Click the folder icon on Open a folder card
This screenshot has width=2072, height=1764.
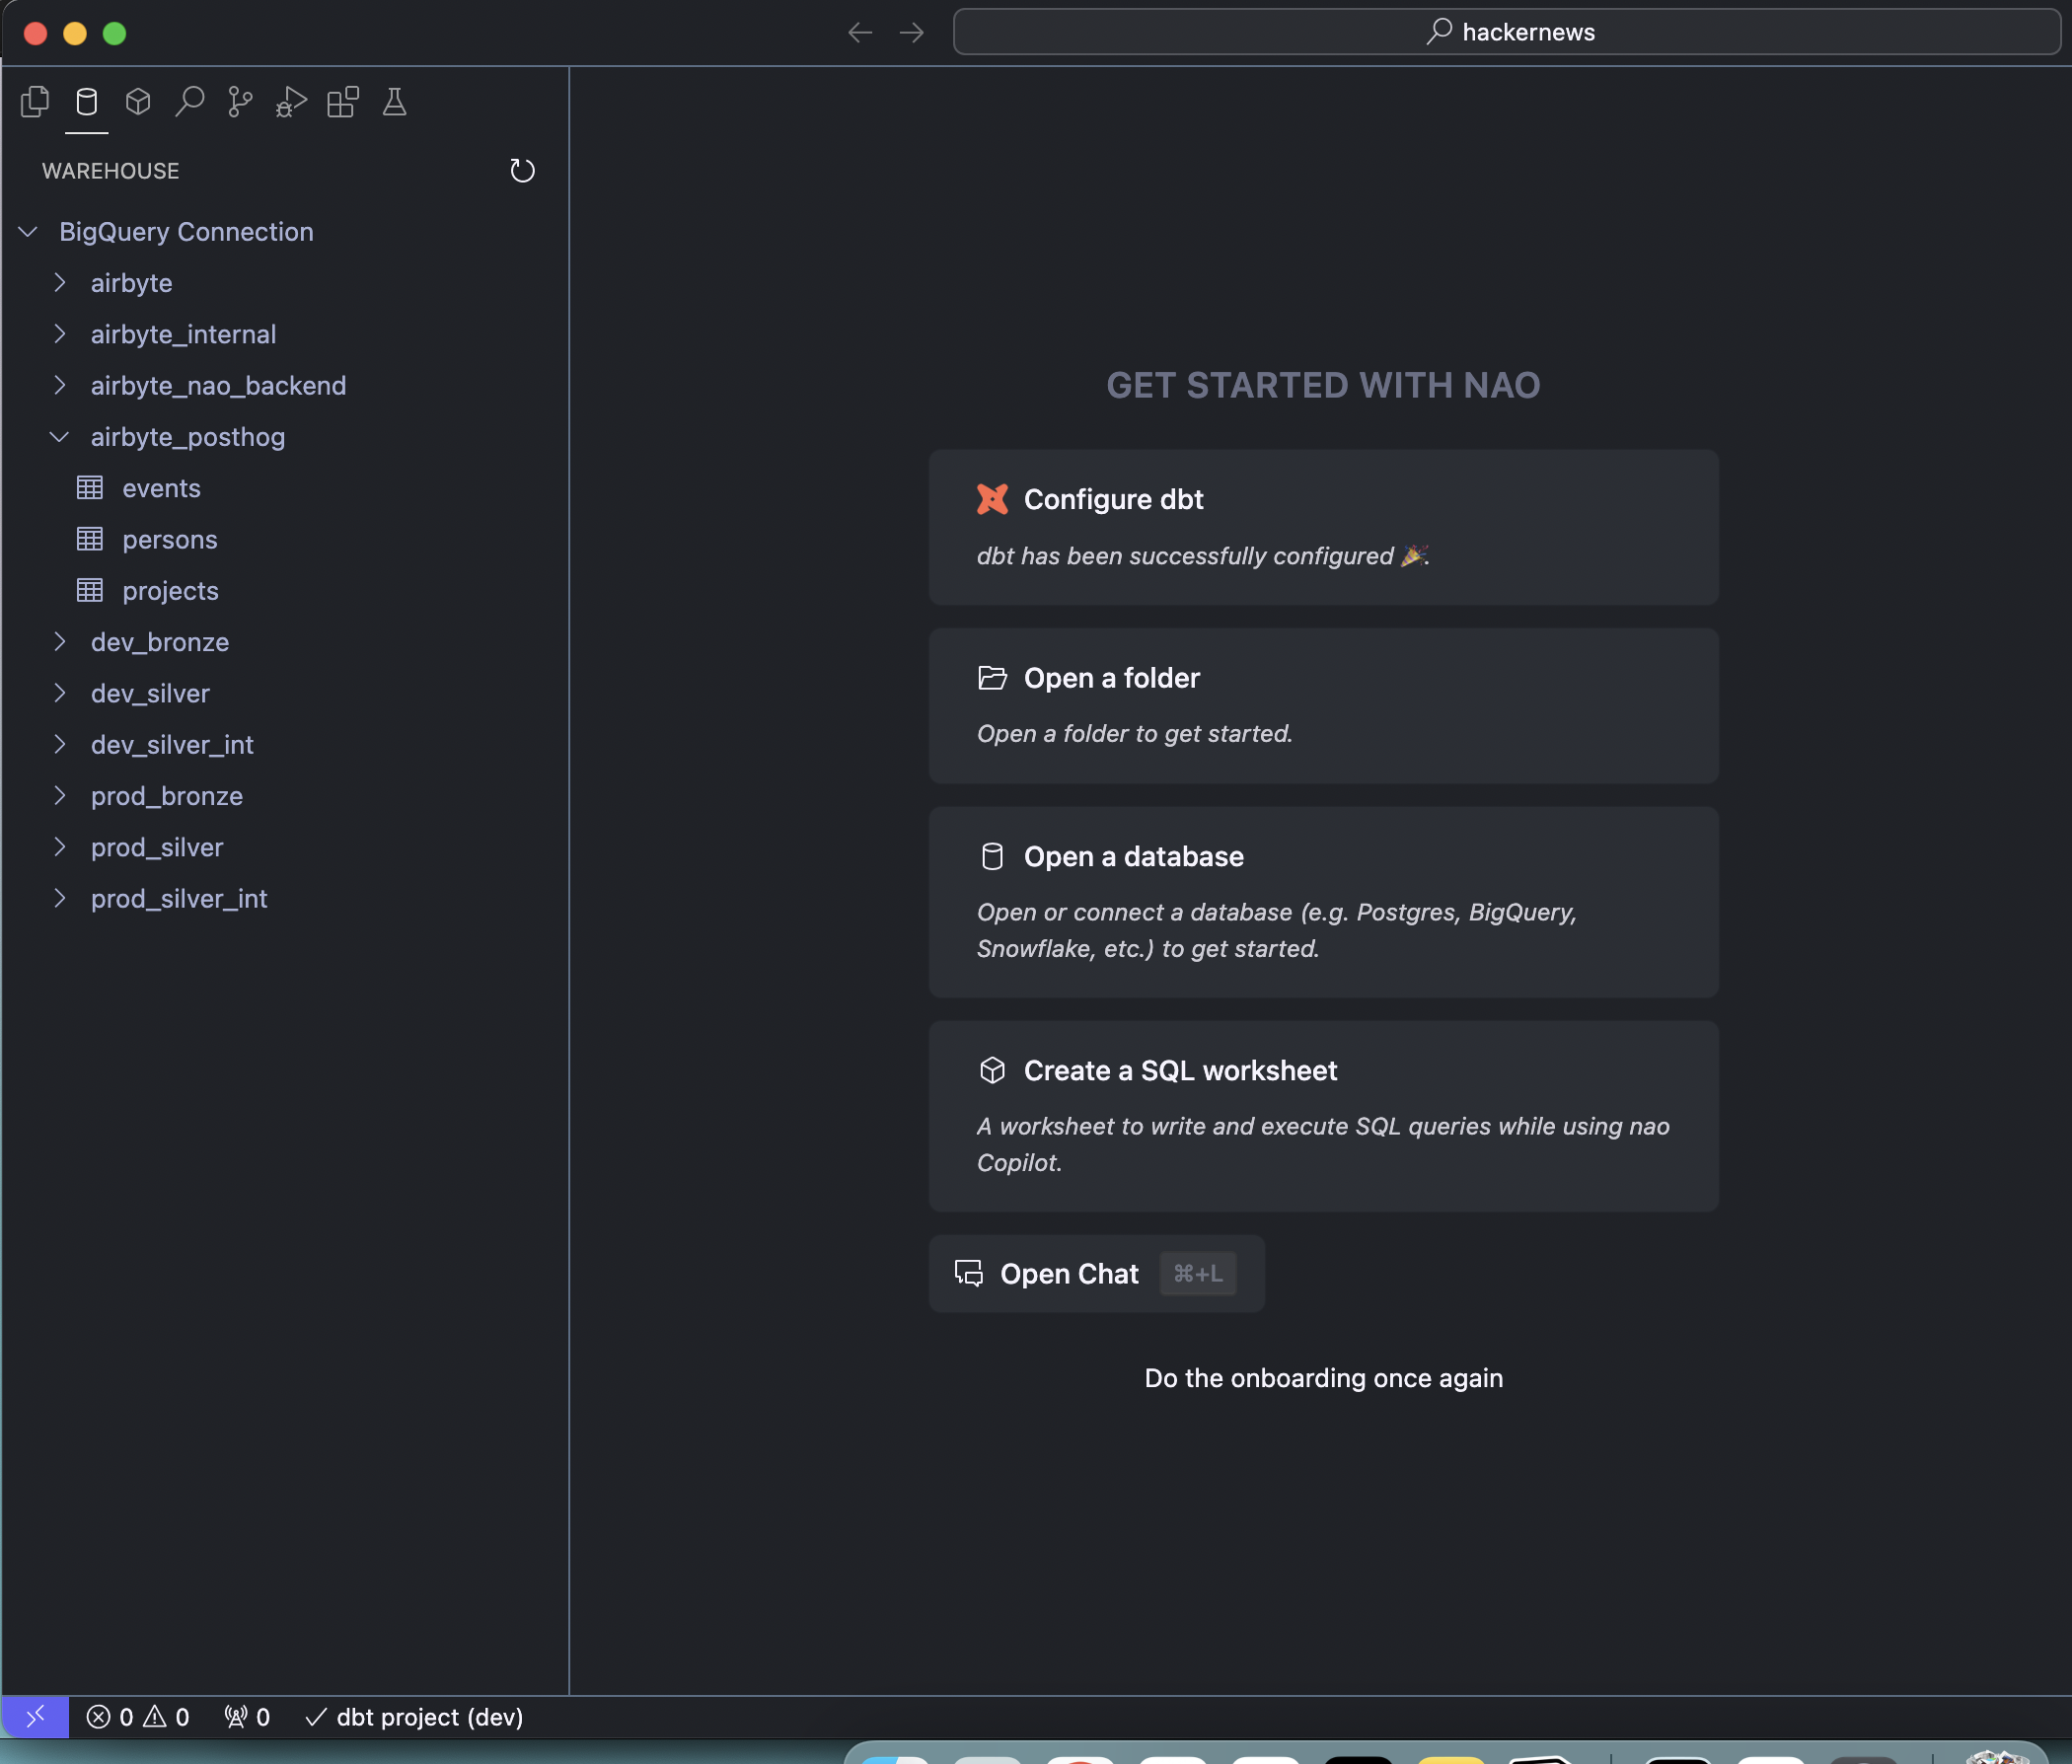(x=992, y=678)
